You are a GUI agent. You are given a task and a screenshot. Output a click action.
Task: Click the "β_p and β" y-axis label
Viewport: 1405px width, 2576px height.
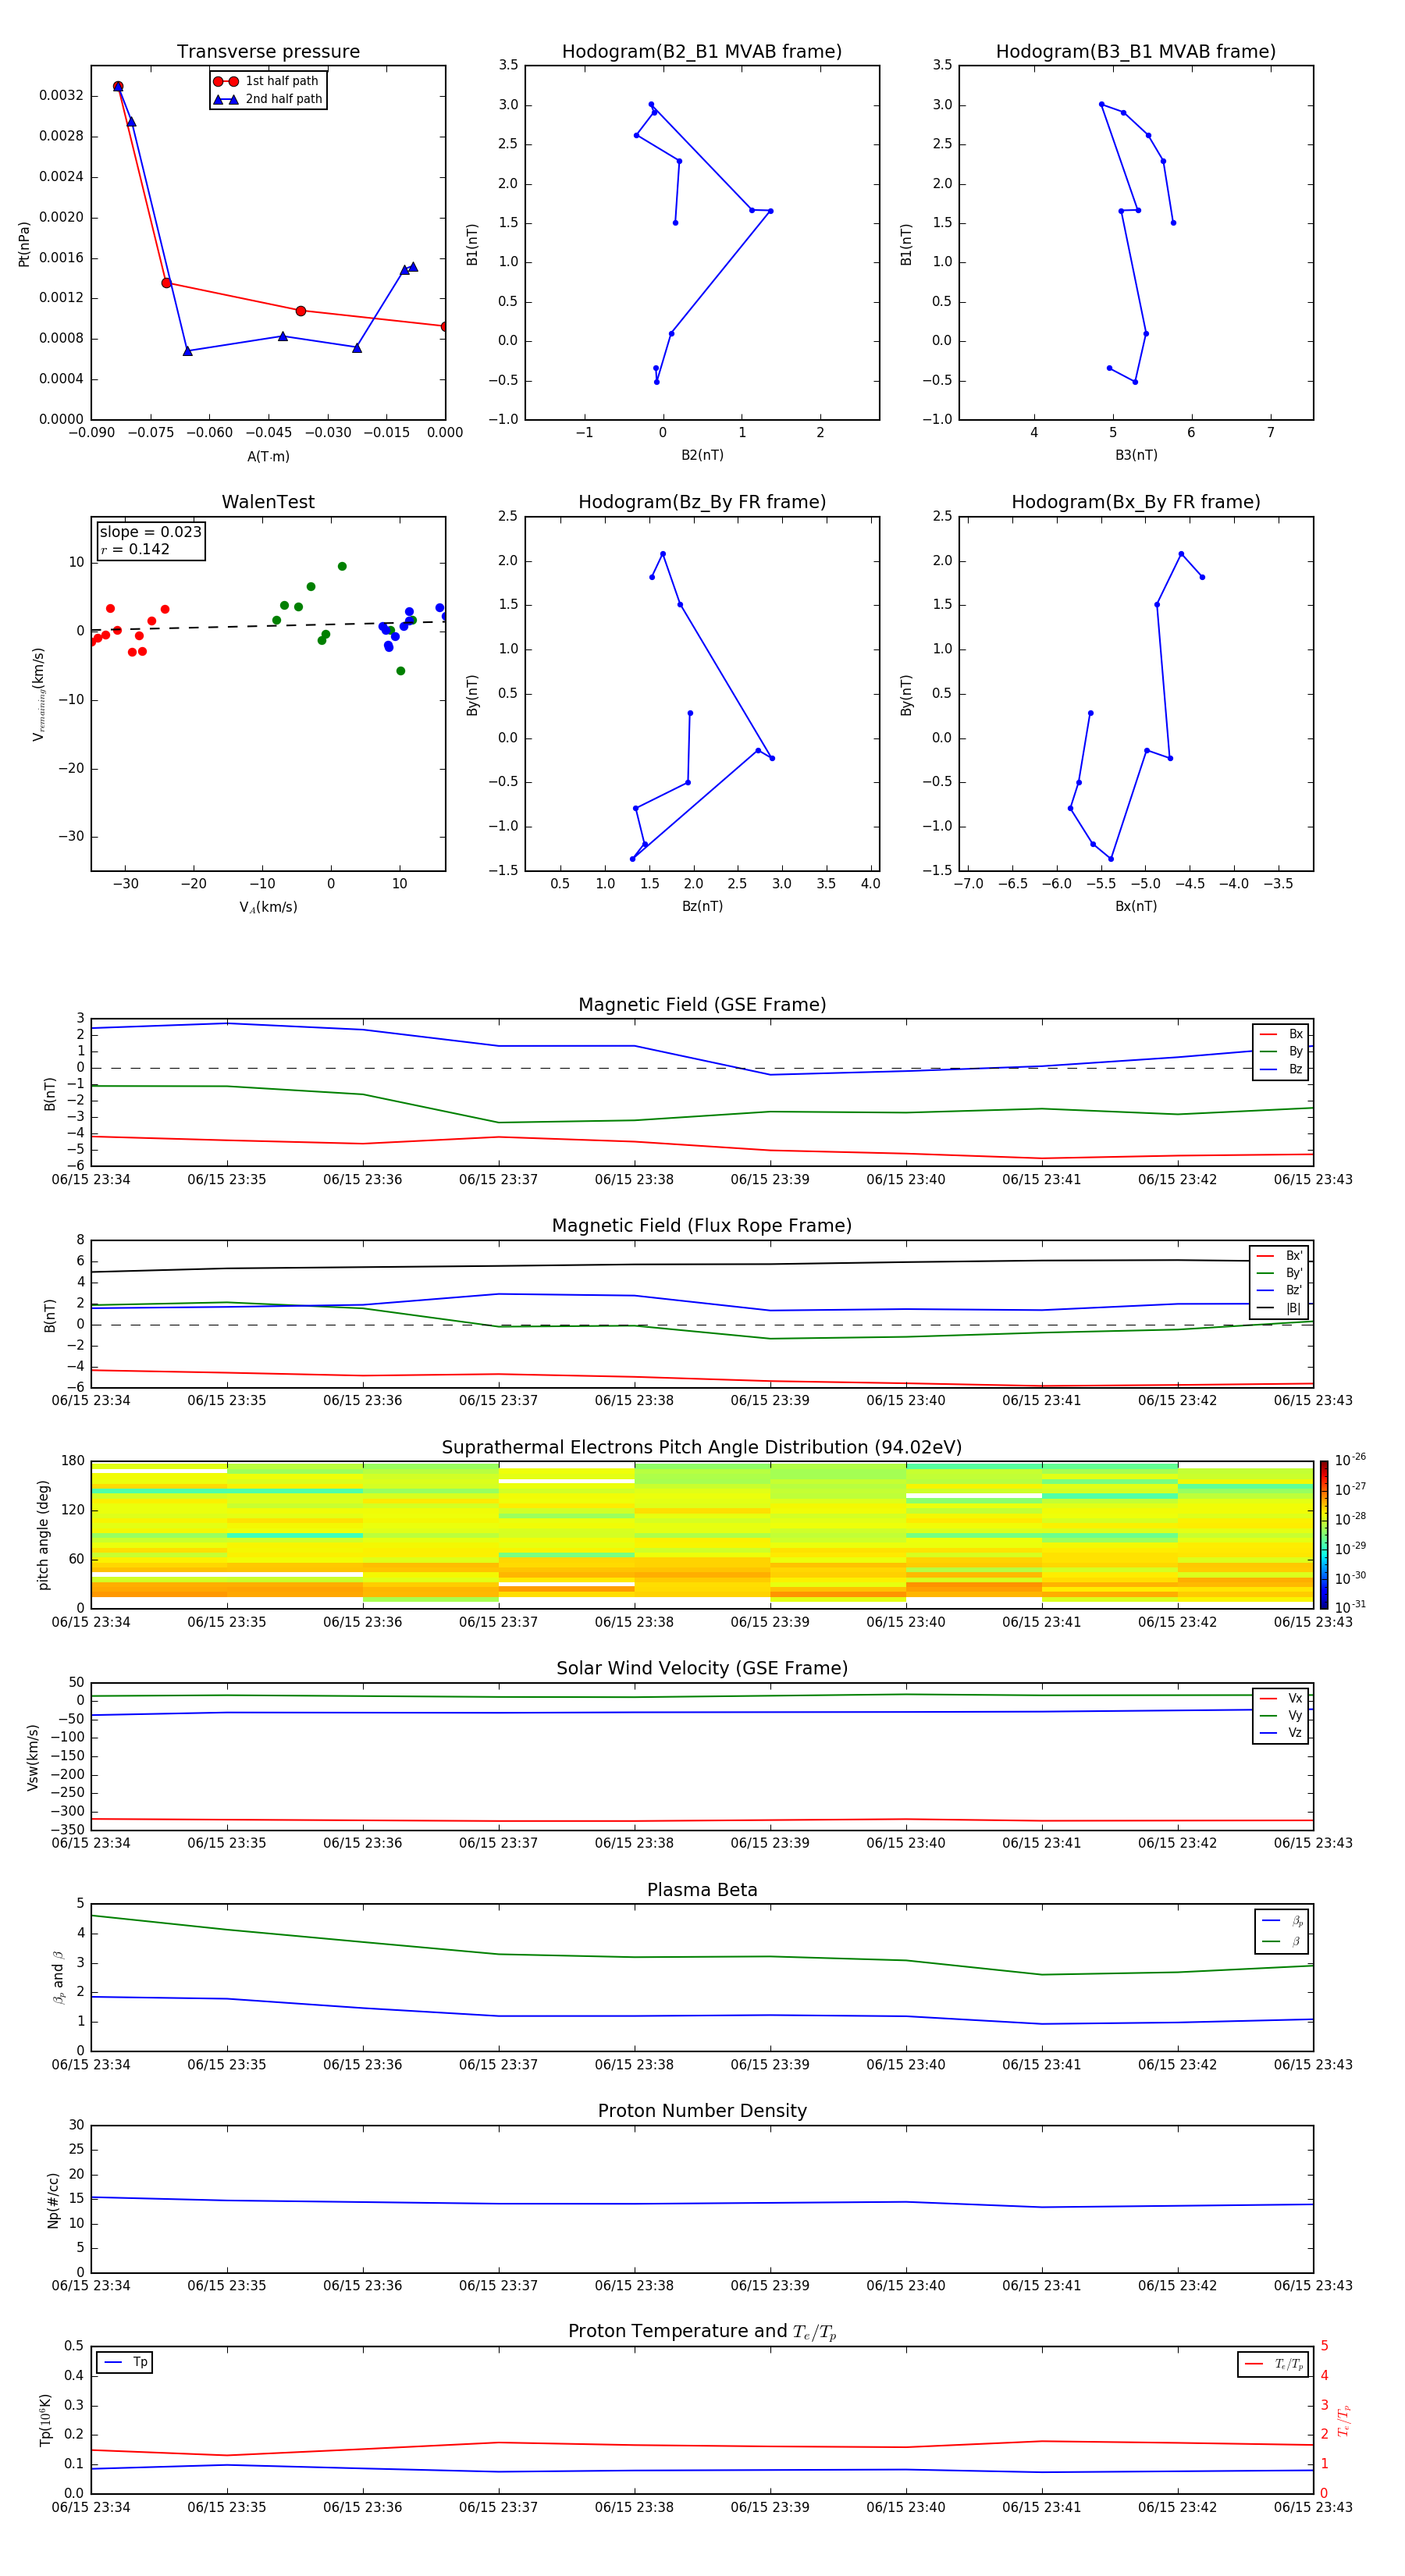coord(58,1977)
